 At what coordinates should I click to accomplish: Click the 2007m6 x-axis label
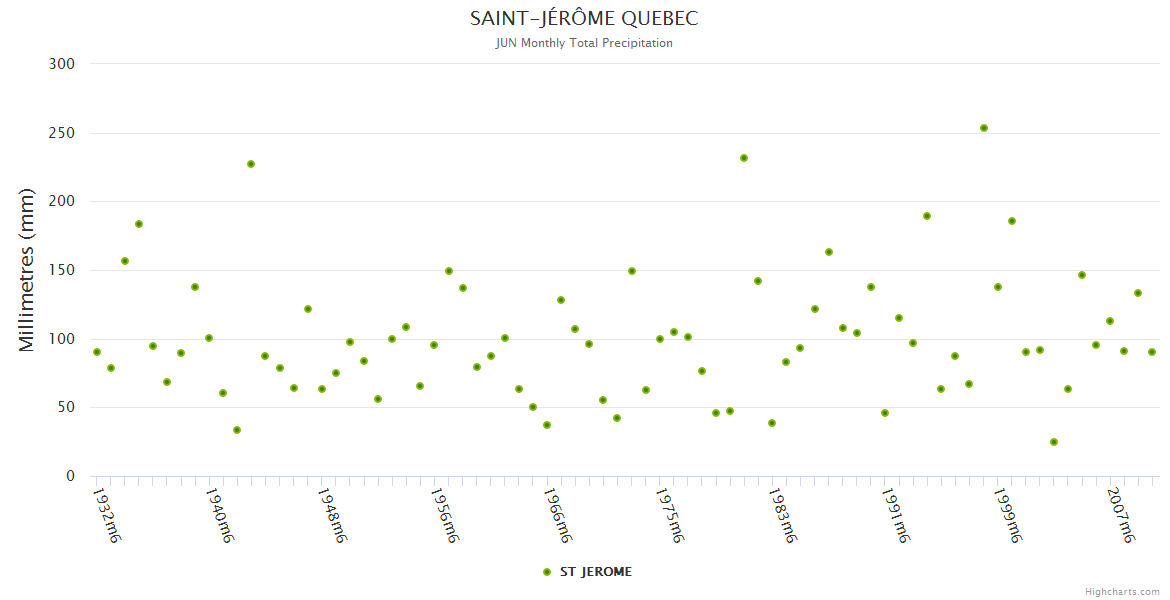tap(1119, 515)
